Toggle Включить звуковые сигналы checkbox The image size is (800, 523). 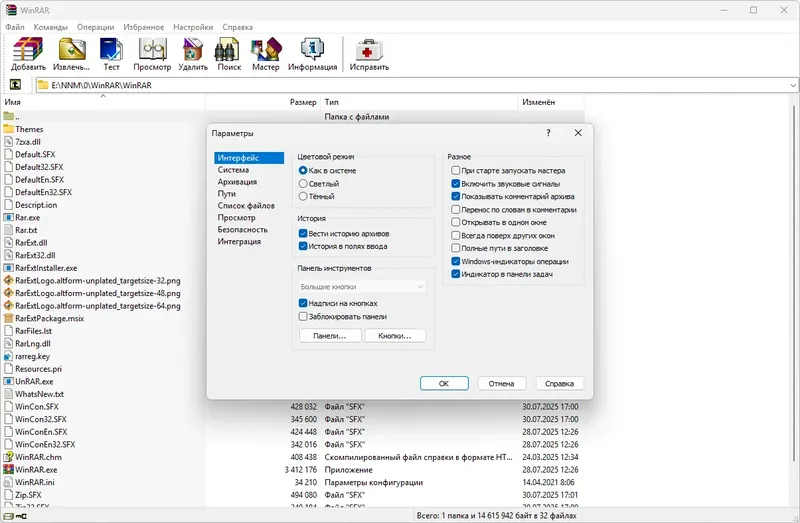click(x=456, y=183)
